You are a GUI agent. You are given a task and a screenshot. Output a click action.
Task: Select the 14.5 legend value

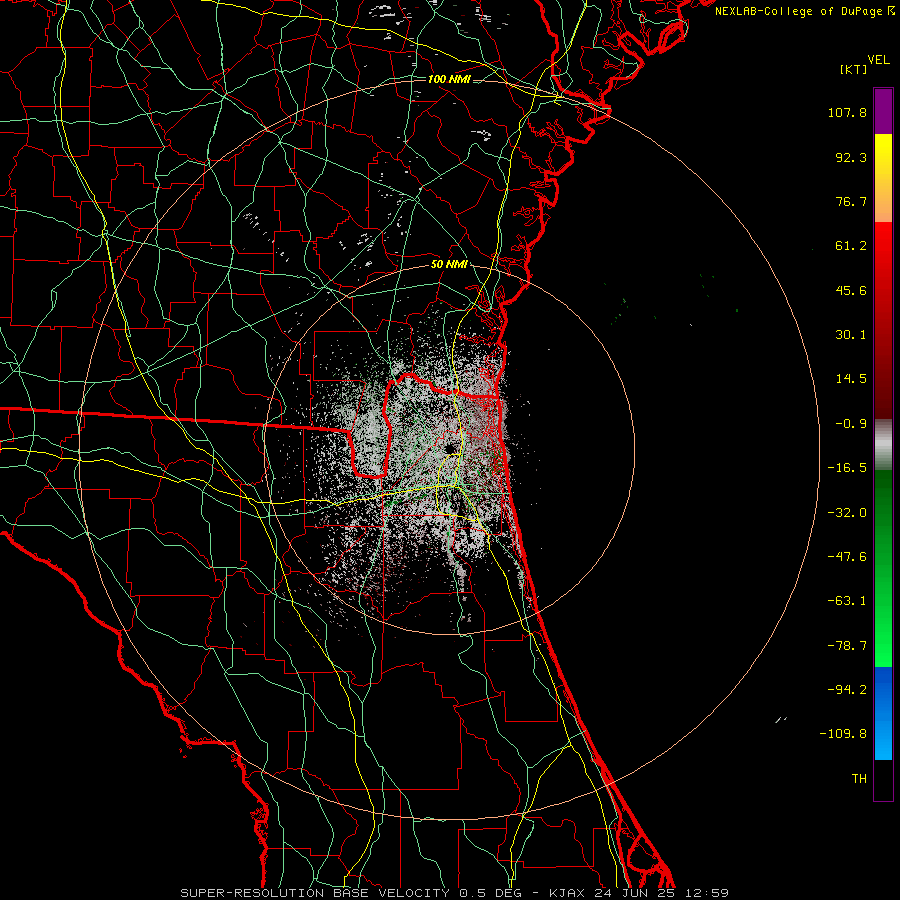pos(851,379)
